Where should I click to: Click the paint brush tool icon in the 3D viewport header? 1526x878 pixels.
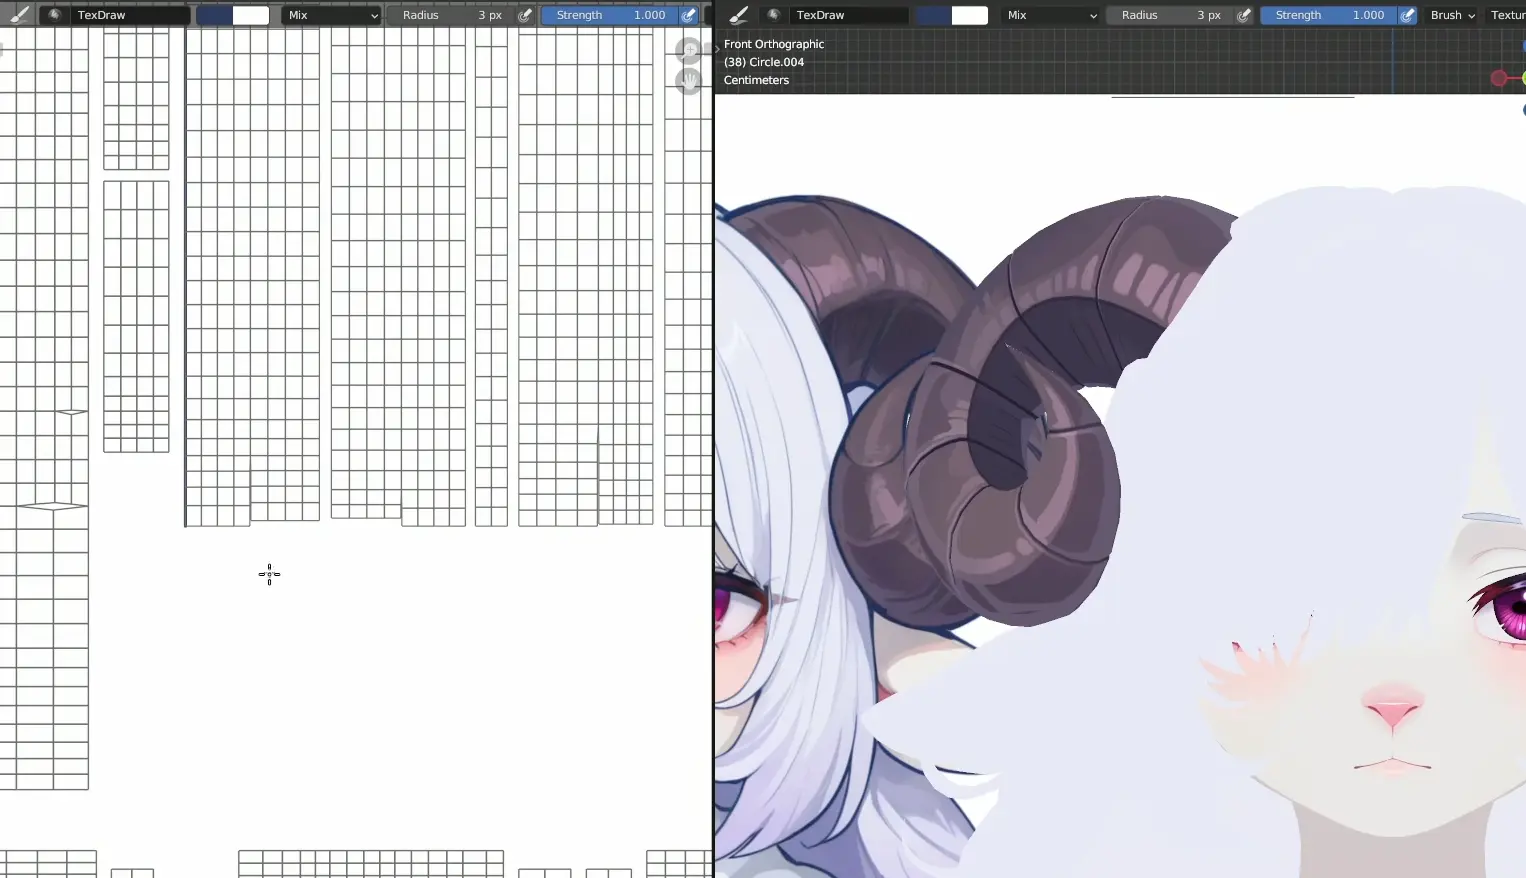point(738,15)
